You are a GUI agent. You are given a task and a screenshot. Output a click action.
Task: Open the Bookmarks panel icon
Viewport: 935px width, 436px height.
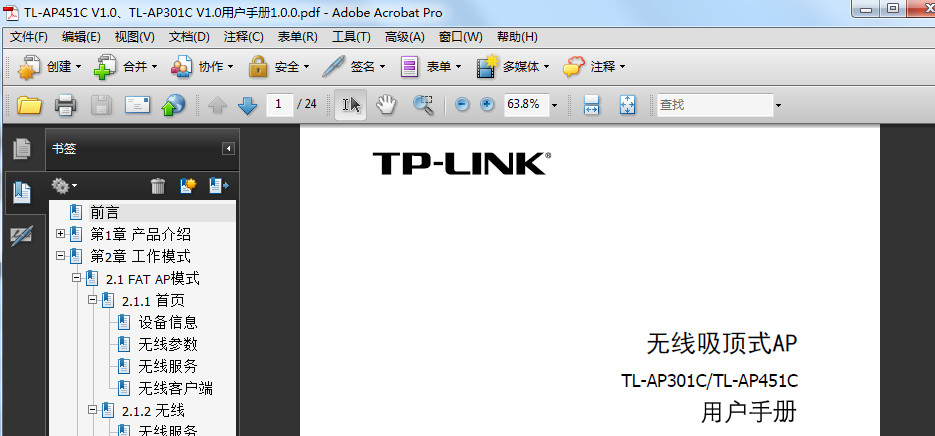[x=22, y=193]
